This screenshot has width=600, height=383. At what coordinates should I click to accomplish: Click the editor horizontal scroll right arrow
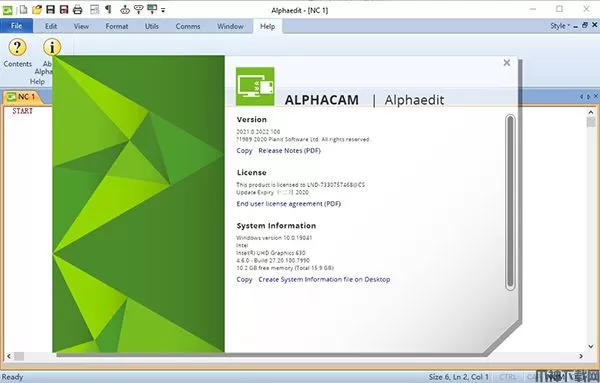coord(581,356)
